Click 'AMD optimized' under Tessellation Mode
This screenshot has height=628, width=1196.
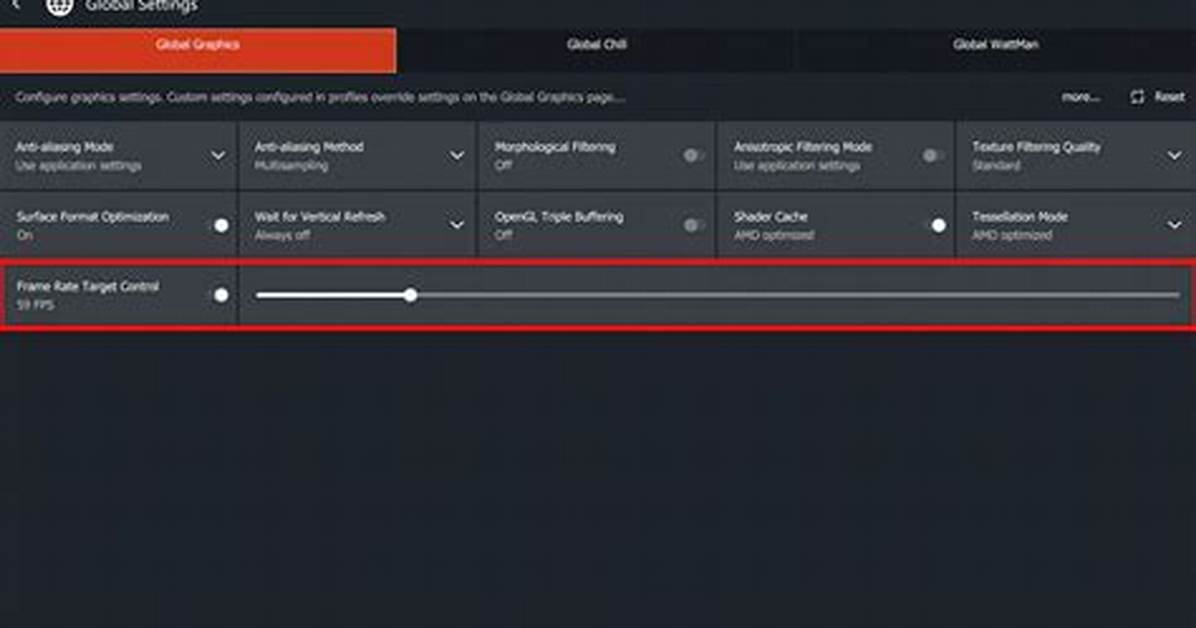1011,235
